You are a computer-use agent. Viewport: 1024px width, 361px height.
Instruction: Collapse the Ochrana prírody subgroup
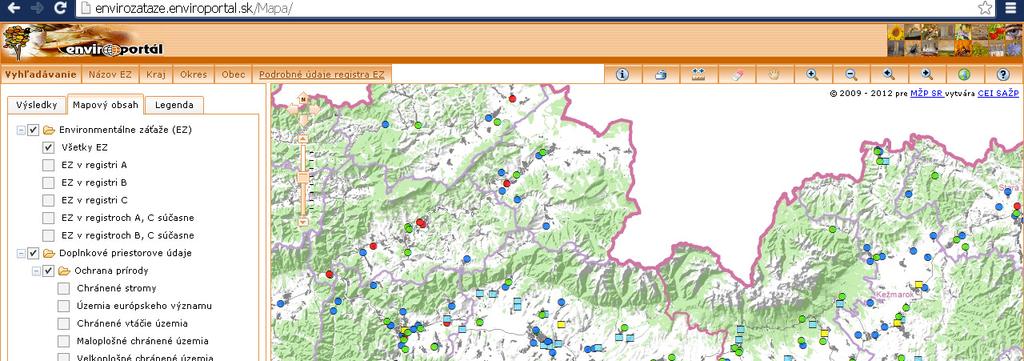click(37, 271)
